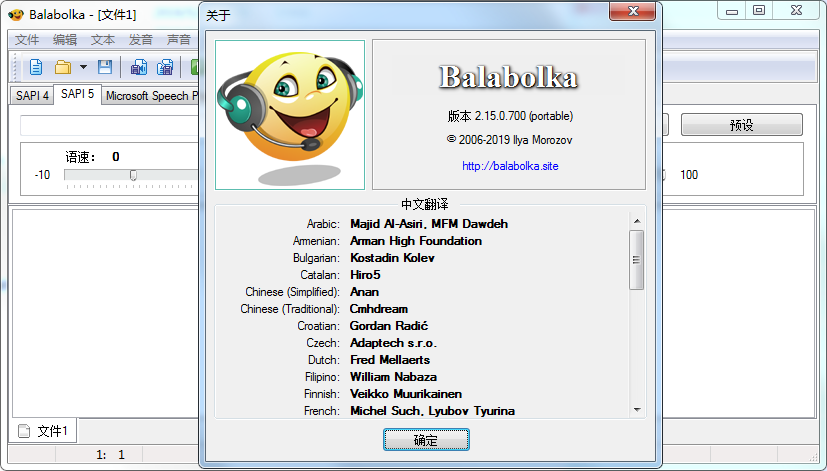This screenshot has height=471, width=827.
Task: Click the -10 label beside the speed slider
Action: (x=42, y=175)
